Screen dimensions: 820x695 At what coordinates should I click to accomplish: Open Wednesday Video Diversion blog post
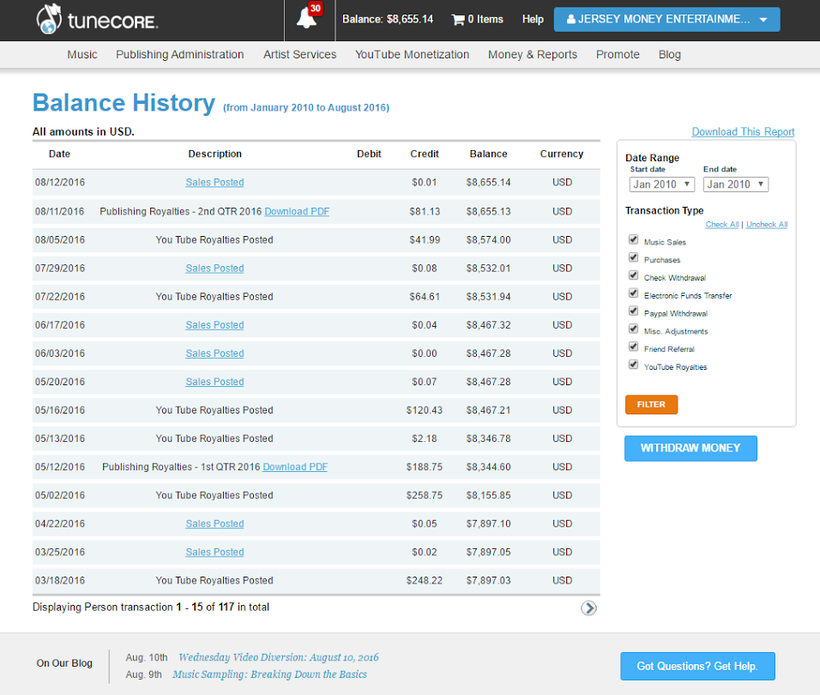(x=279, y=657)
